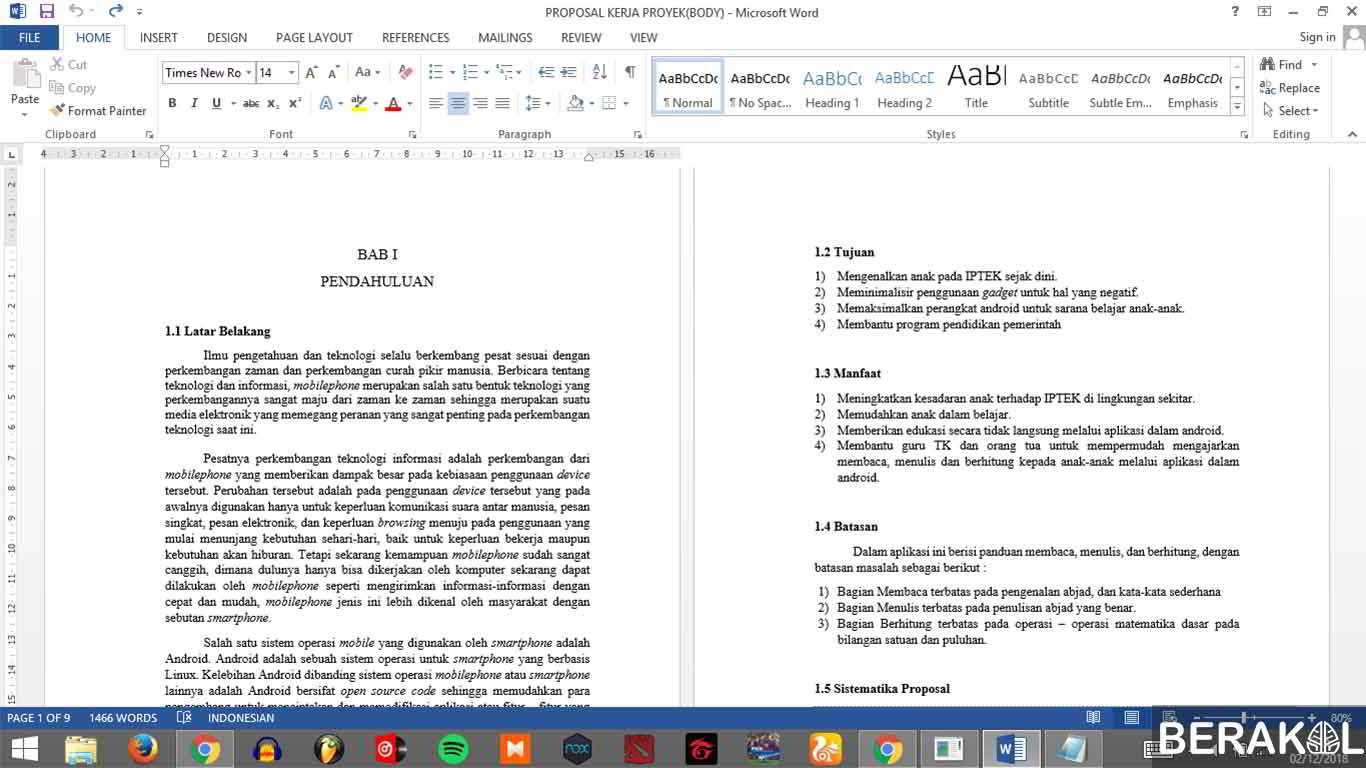Screen dimensions: 1366x768
Task: Open Spotify from the taskbar
Action: [x=453, y=749]
